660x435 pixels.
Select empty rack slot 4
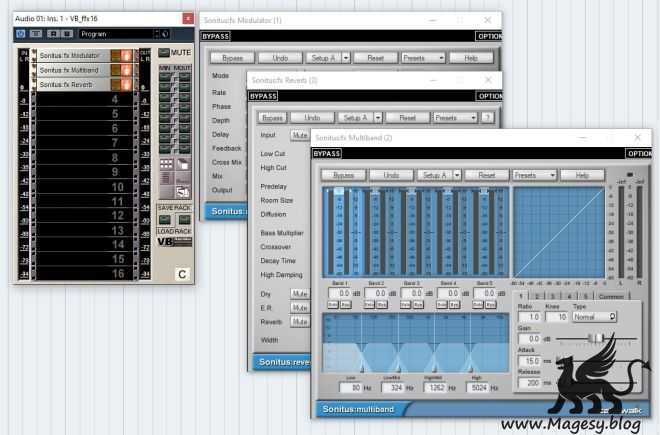point(84,99)
